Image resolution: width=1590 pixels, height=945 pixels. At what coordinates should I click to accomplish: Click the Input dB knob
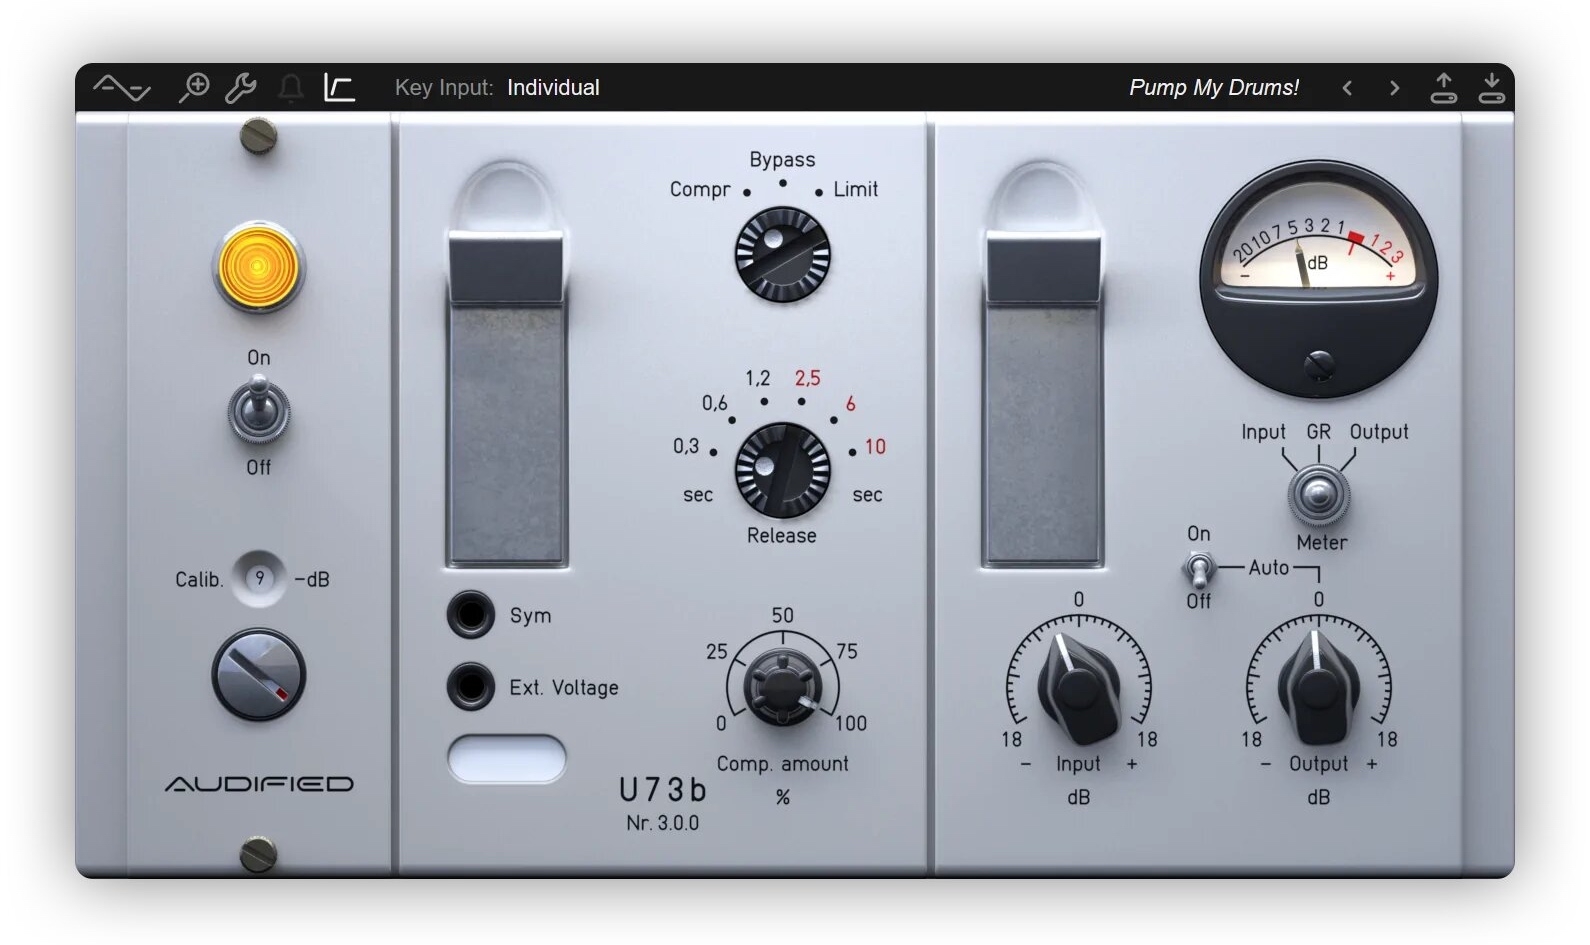pos(1078,688)
